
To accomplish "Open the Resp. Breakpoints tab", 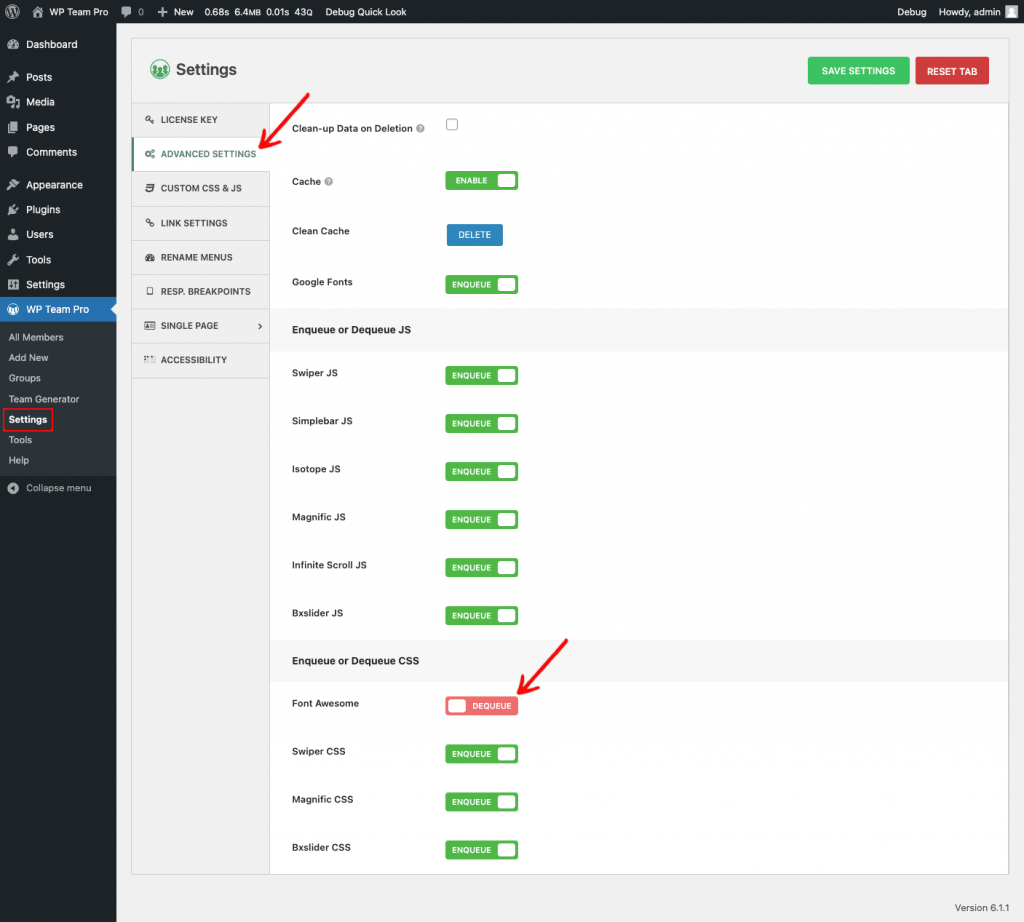I will (x=200, y=291).
